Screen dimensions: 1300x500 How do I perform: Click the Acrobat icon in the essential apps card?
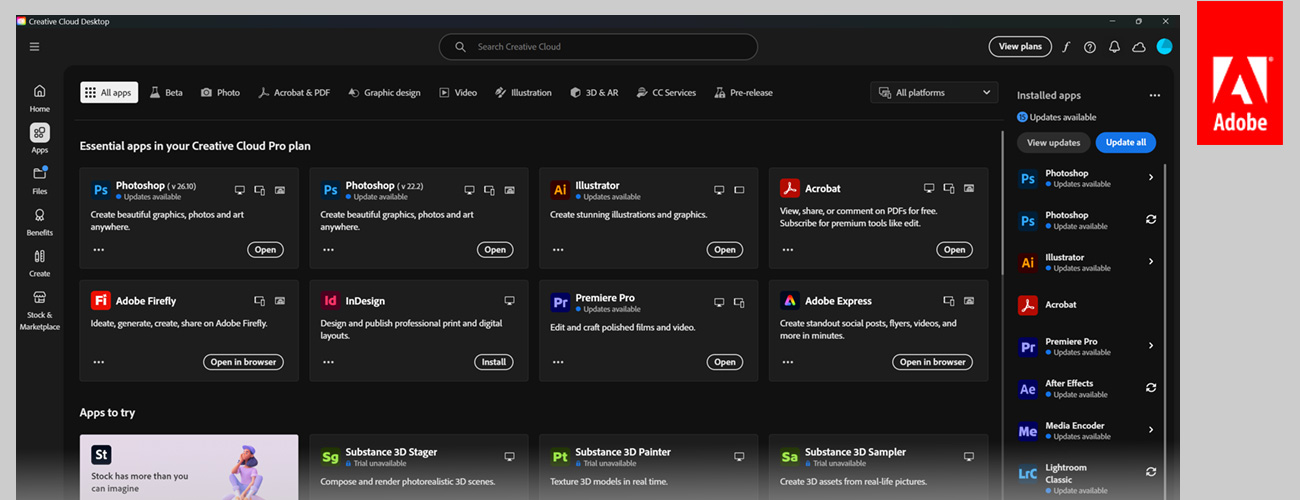[790, 189]
